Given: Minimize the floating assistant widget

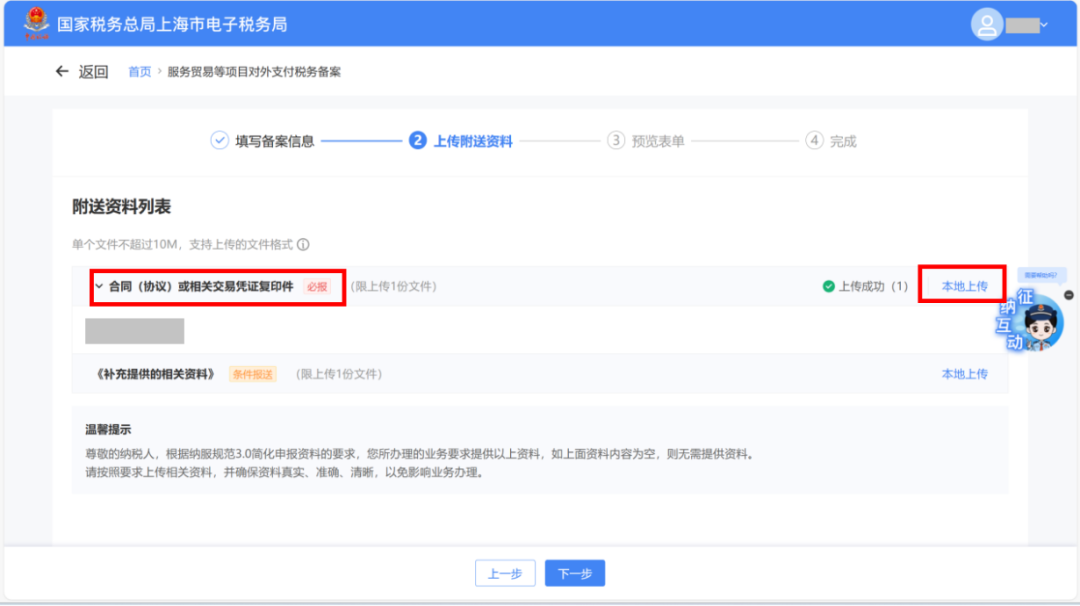Looking at the screenshot, I should click(1070, 295).
